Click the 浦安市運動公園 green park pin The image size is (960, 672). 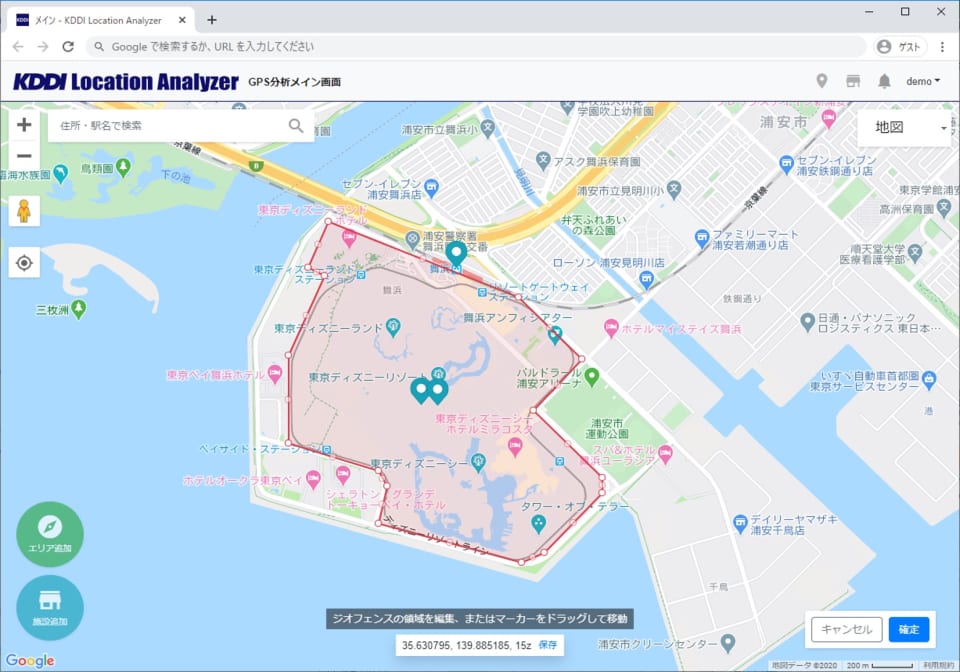point(591,377)
